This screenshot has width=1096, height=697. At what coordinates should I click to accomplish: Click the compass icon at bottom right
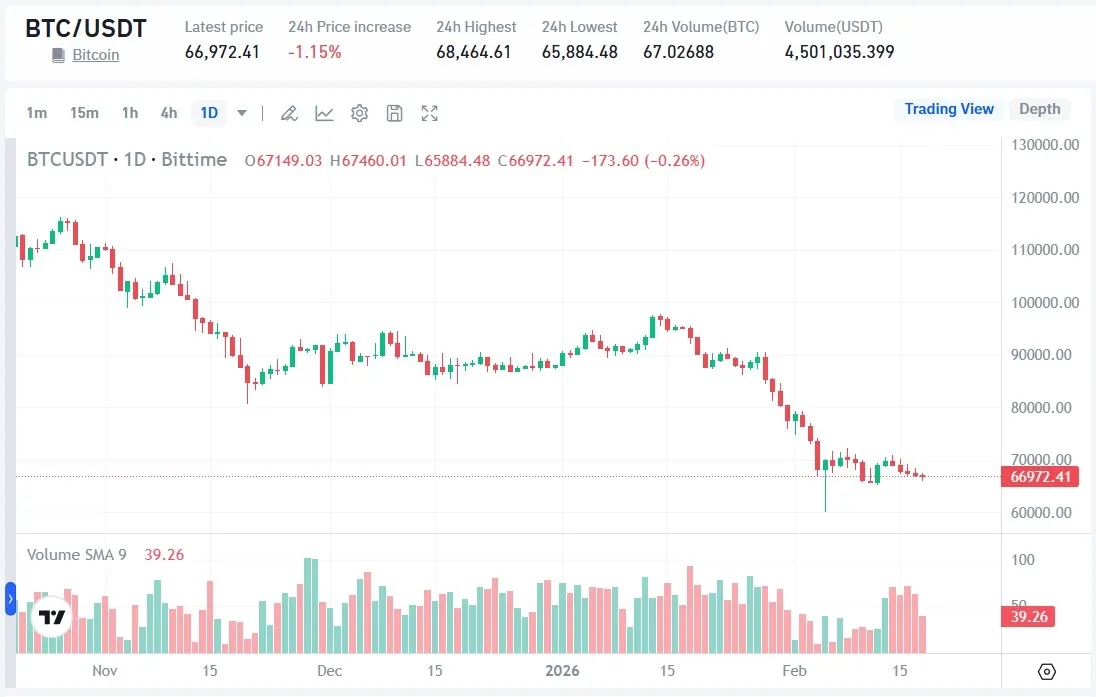(1047, 672)
